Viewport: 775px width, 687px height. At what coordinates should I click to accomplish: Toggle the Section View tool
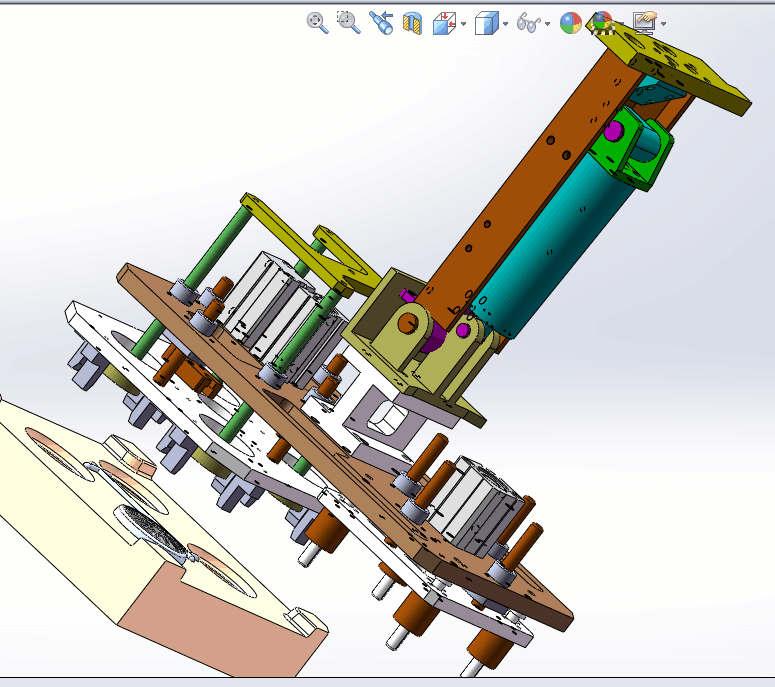pos(412,23)
